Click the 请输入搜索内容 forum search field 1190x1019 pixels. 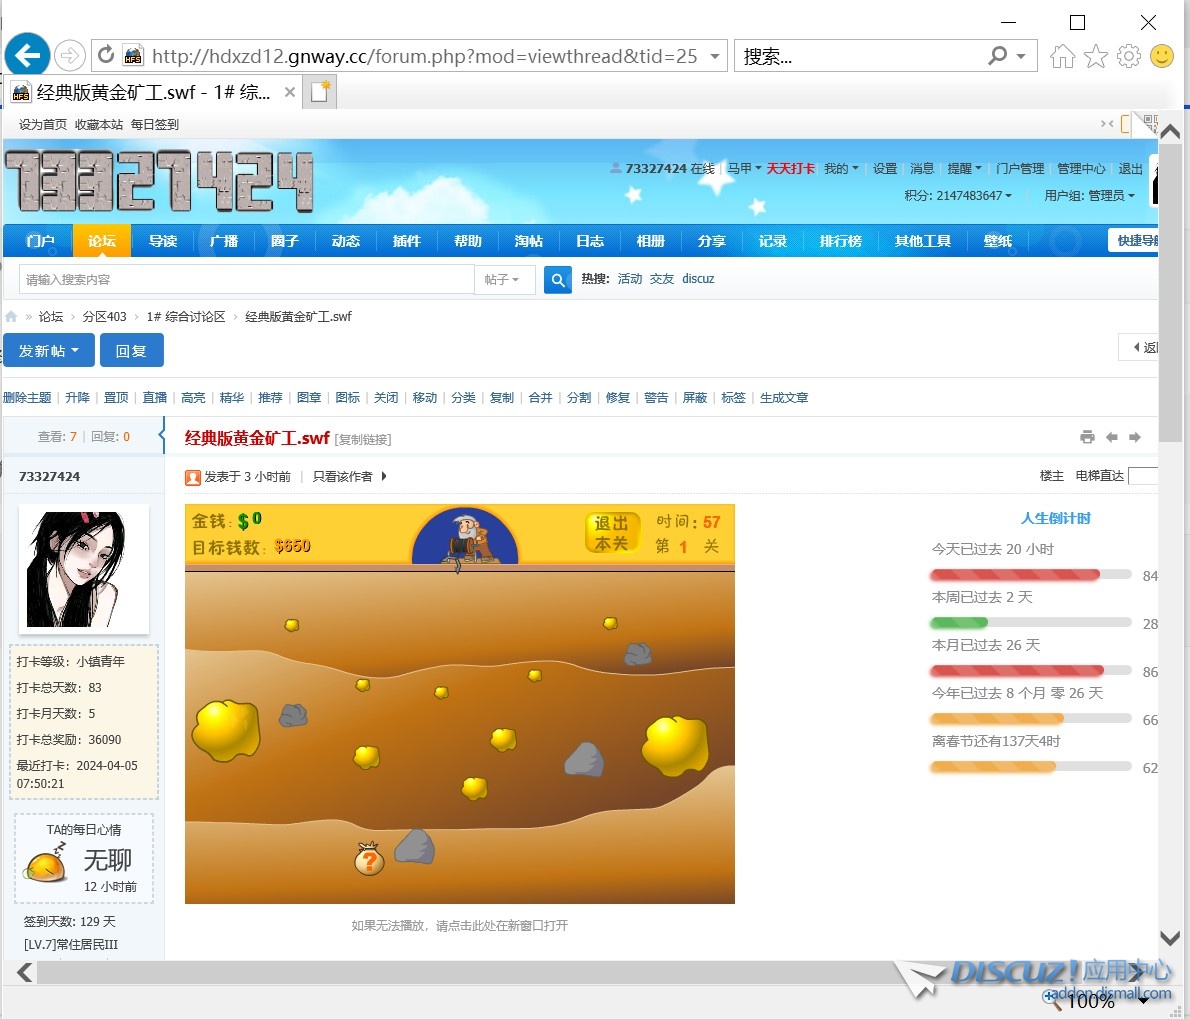coord(247,280)
